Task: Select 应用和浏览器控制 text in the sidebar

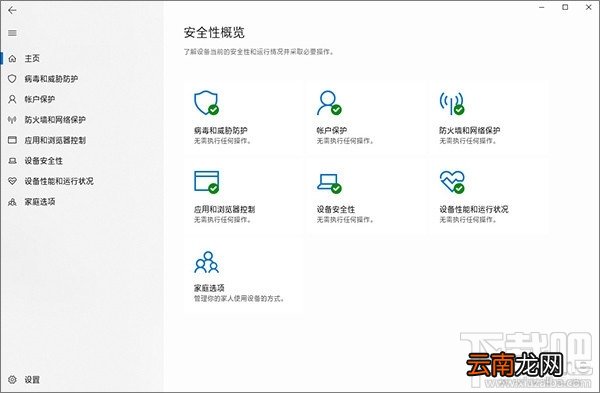Action: (x=55, y=140)
